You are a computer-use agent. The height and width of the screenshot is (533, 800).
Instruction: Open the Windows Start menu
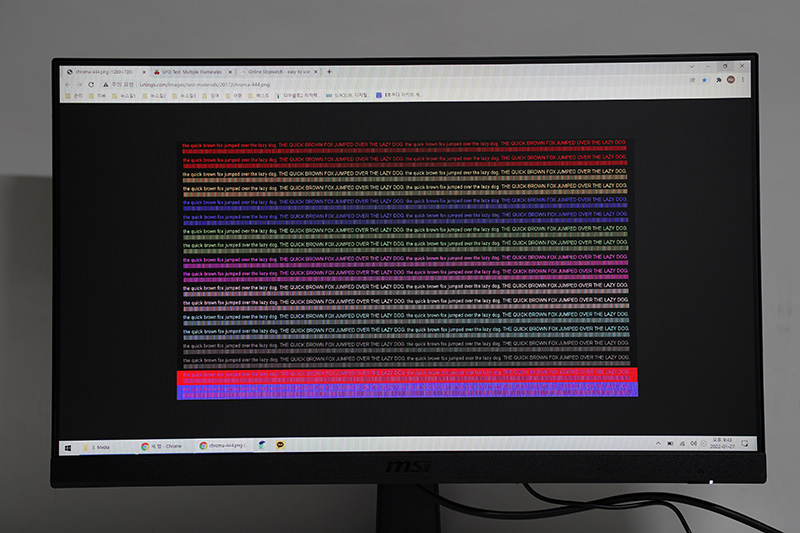tap(68, 447)
